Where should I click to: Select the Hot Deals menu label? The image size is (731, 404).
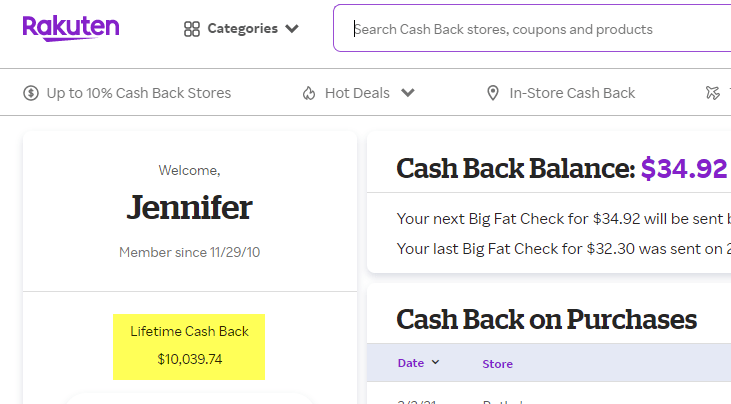click(x=357, y=93)
